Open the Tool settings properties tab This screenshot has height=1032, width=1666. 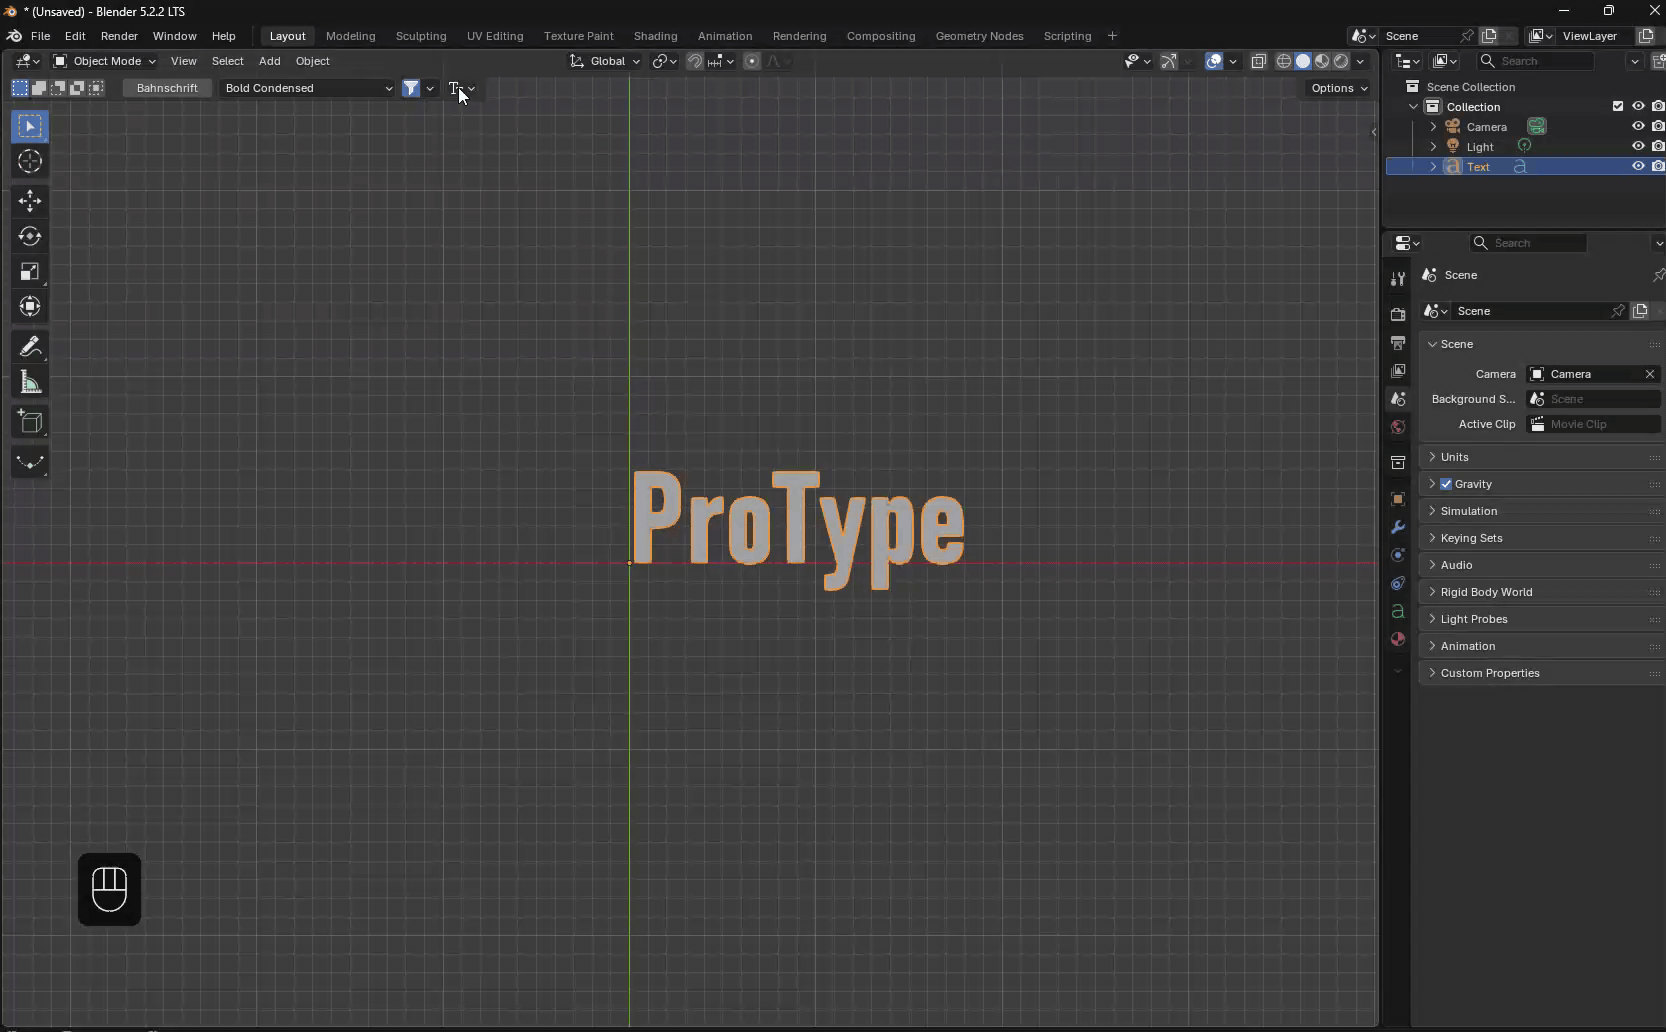pos(1398,279)
